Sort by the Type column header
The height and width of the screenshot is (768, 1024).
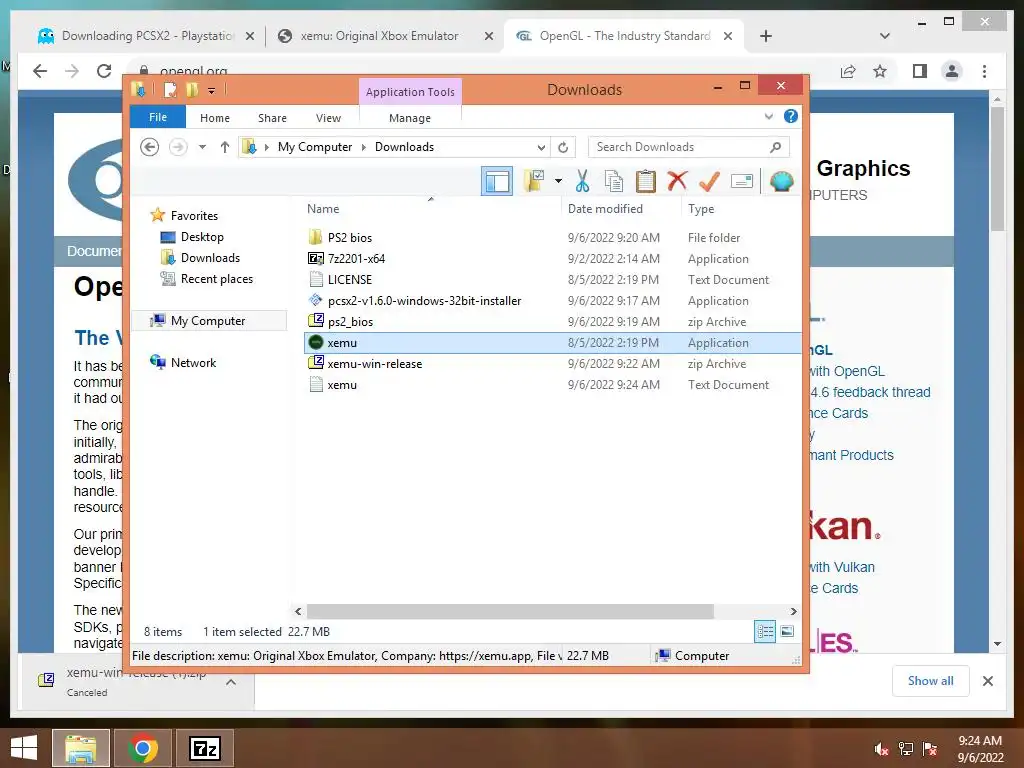[x=701, y=209]
